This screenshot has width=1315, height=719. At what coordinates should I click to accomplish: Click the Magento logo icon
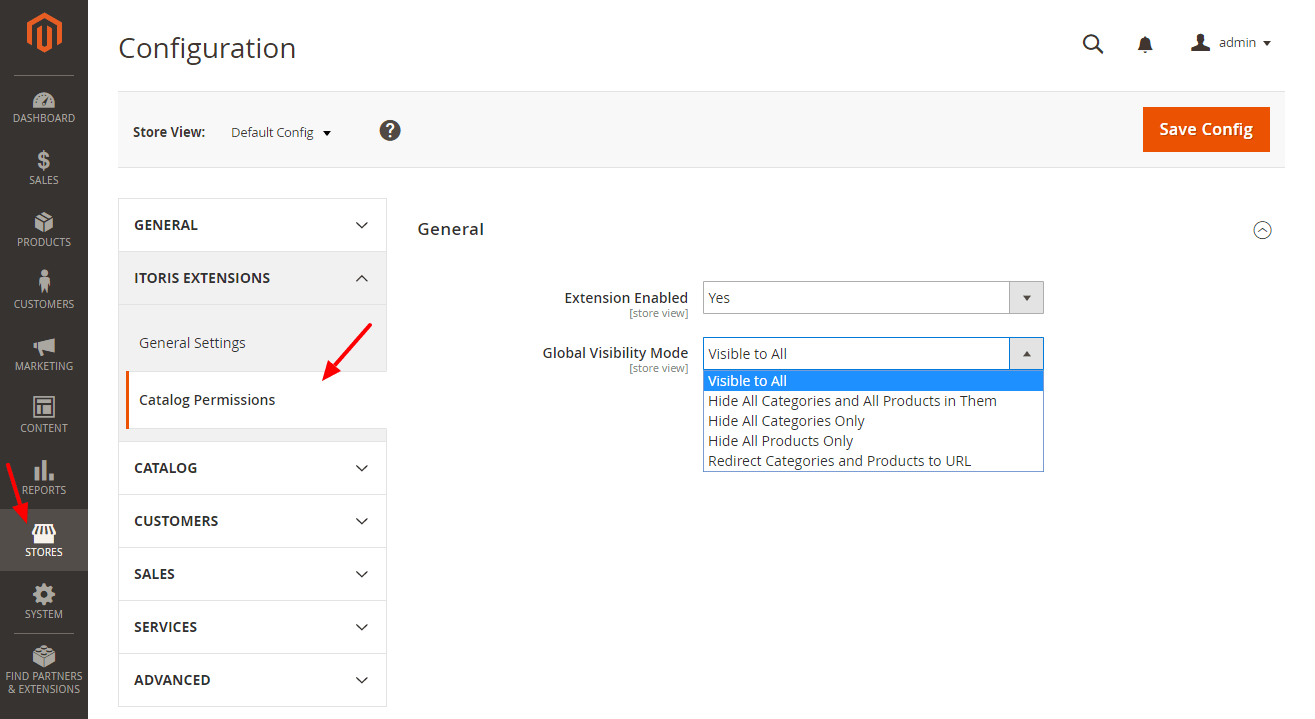tap(44, 34)
